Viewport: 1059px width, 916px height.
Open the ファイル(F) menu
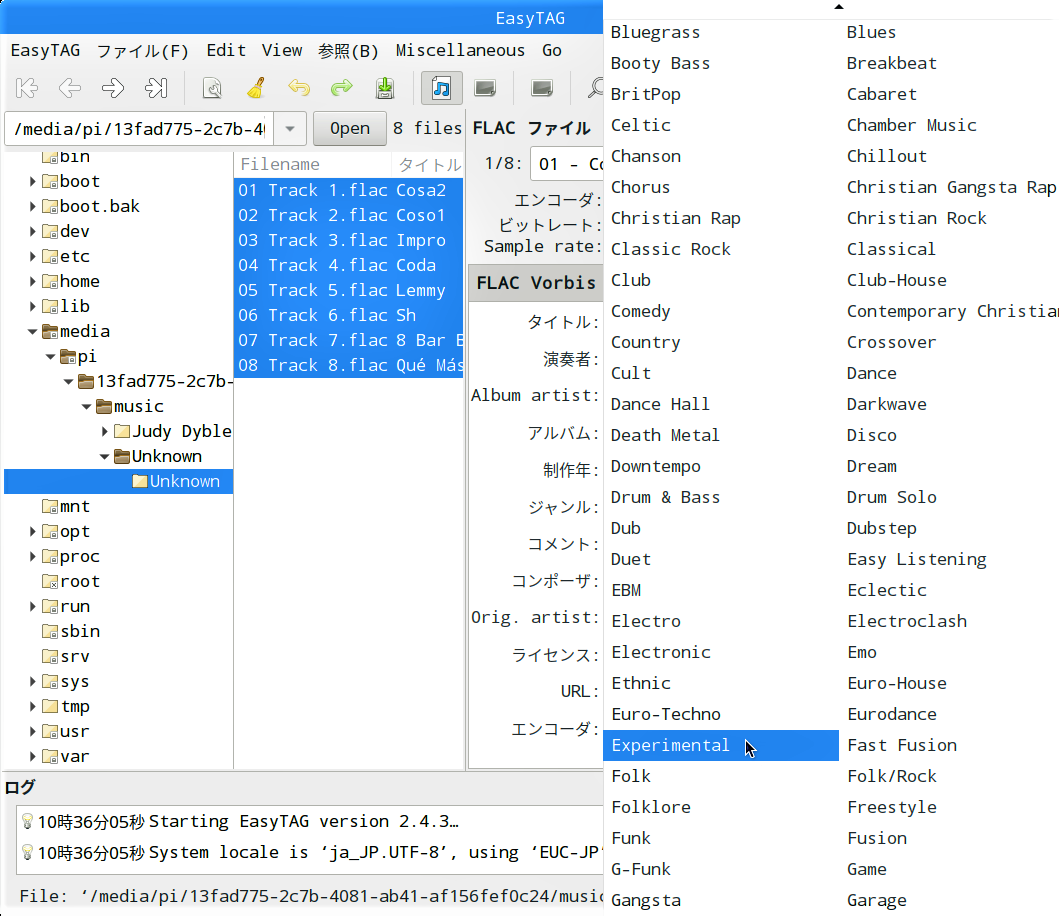coord(143,51)
